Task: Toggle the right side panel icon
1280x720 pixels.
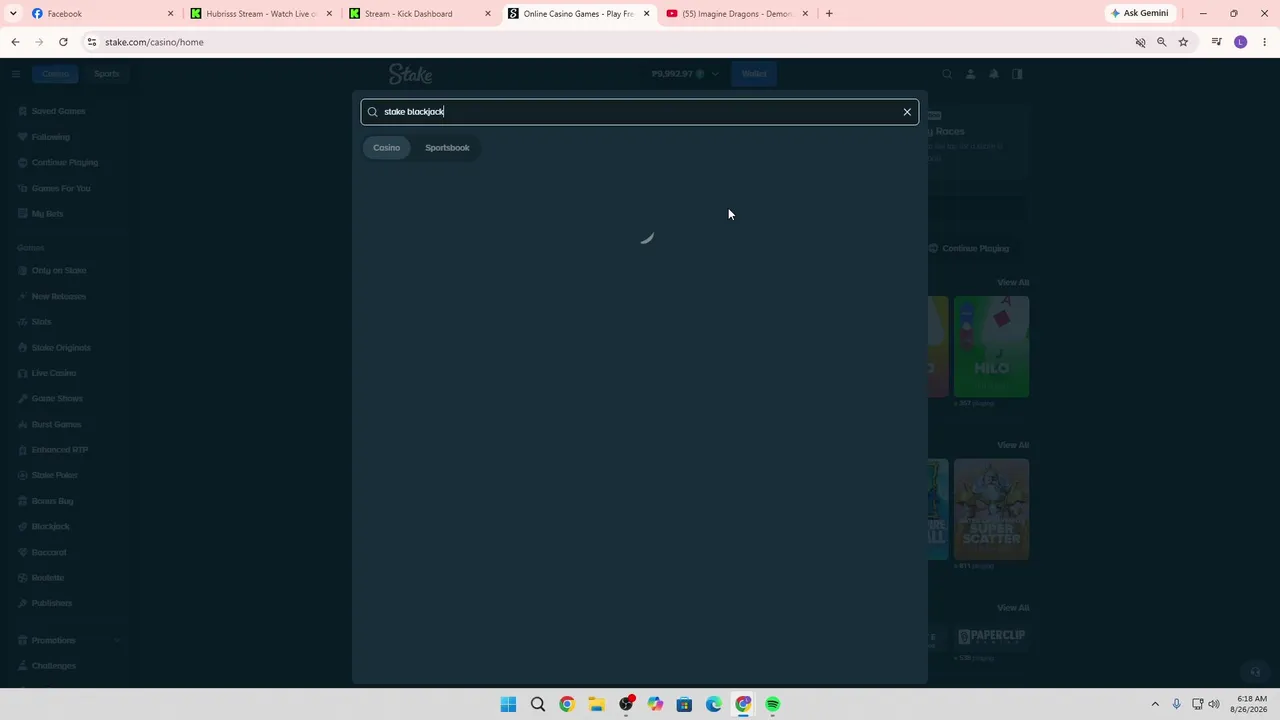Action: [1017, 74]
